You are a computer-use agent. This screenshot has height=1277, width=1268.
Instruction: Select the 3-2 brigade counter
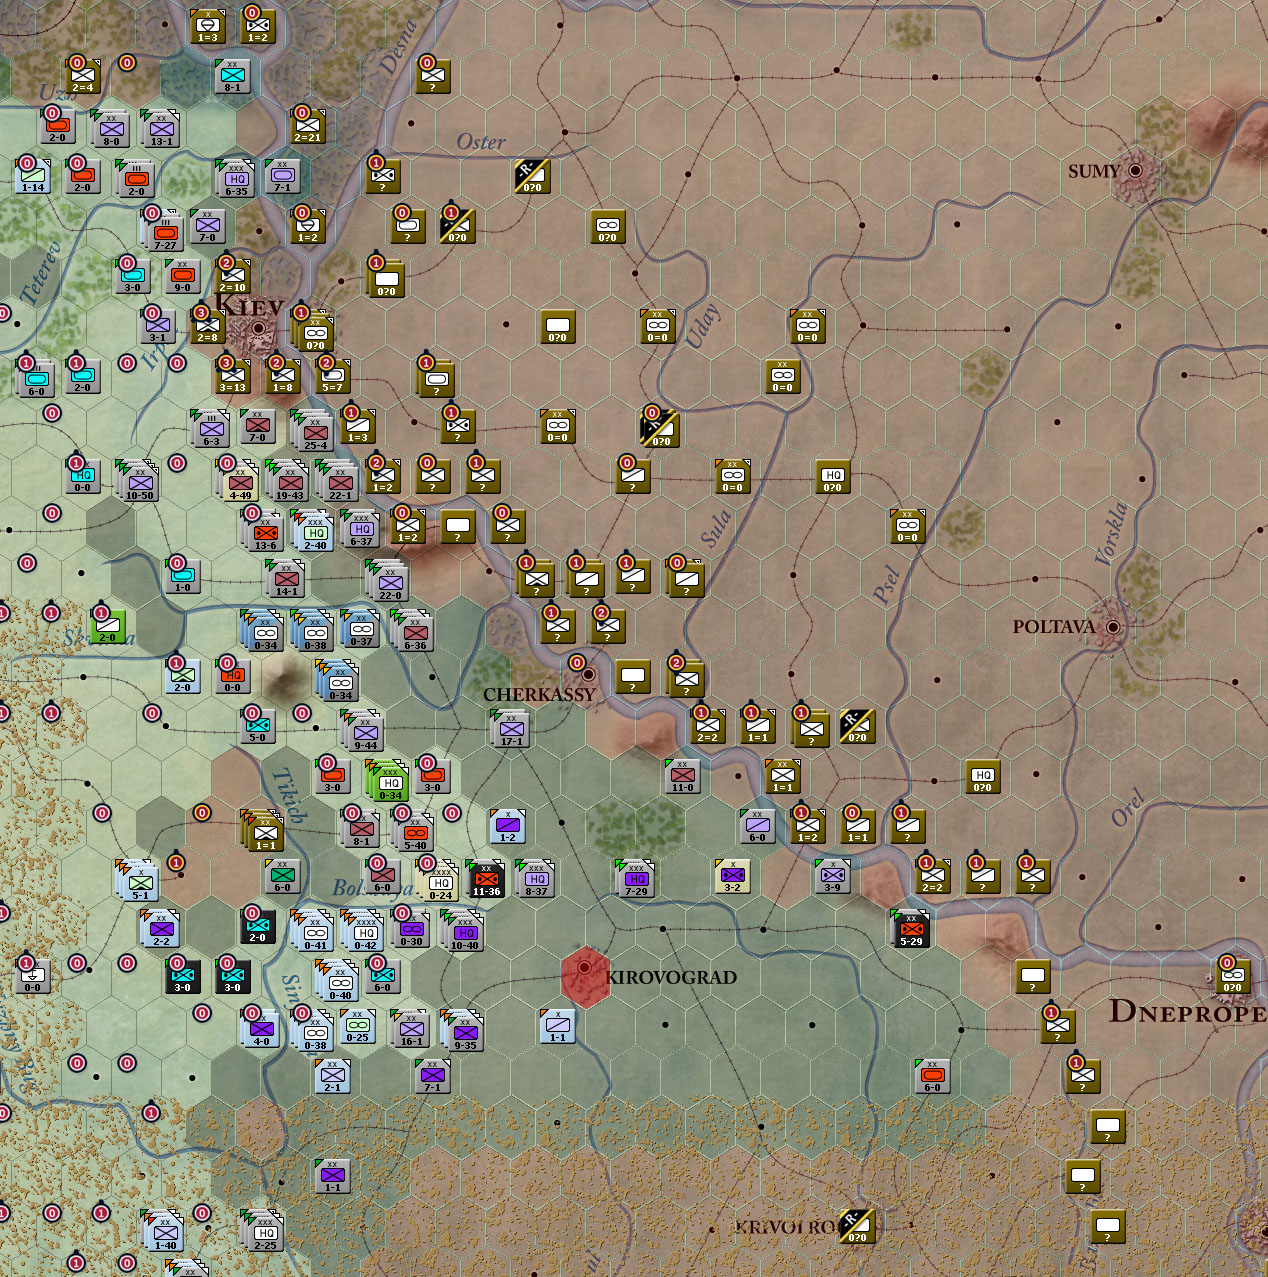pyautogui.click(x=733, y=875)
